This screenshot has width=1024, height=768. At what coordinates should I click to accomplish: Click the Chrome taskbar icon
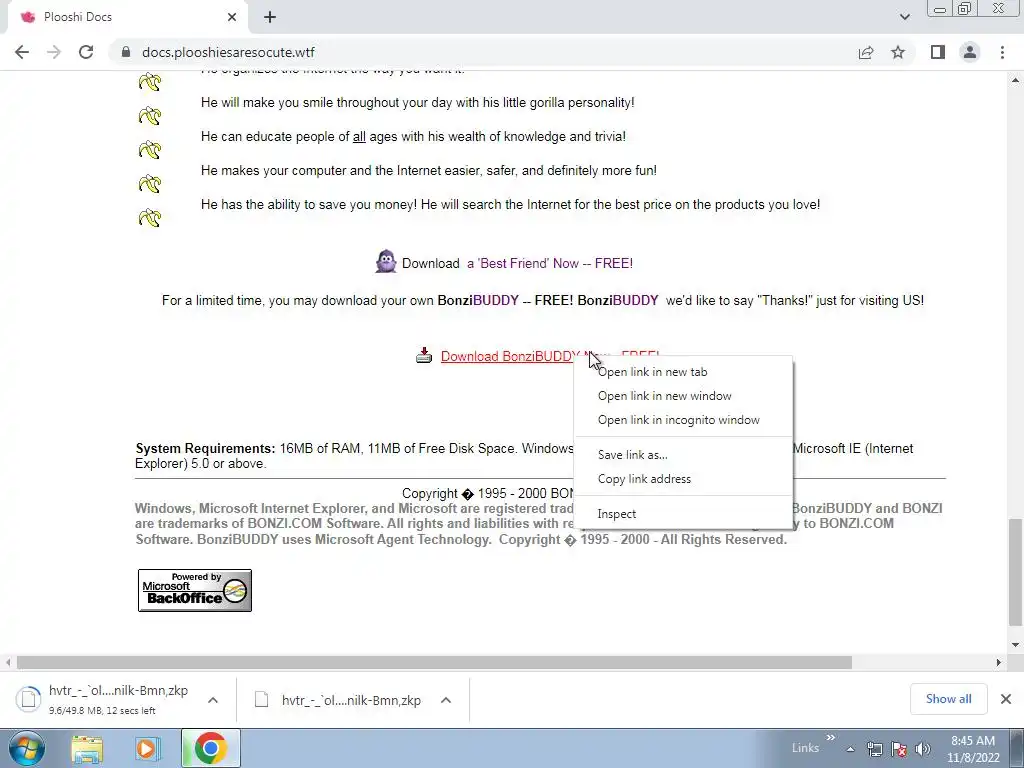[210, 748]
